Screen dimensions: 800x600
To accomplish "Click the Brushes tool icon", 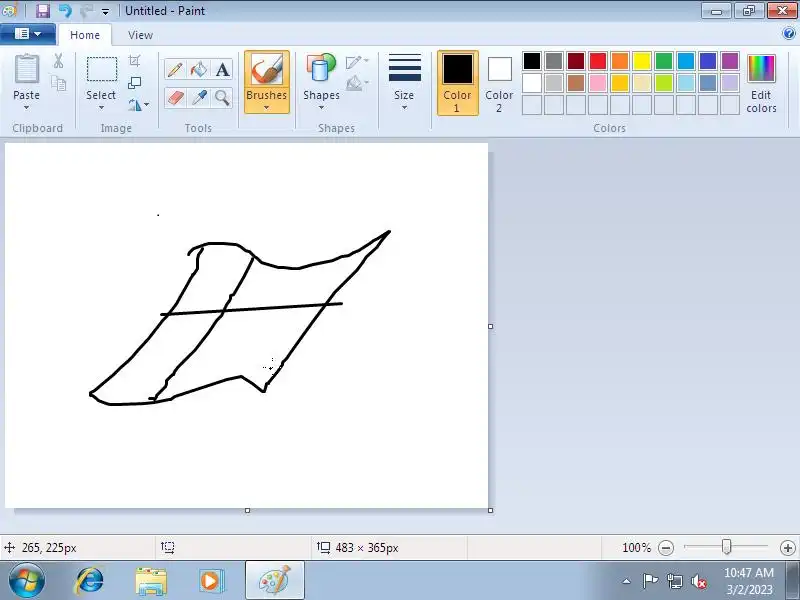I will (x=266, y=70).
